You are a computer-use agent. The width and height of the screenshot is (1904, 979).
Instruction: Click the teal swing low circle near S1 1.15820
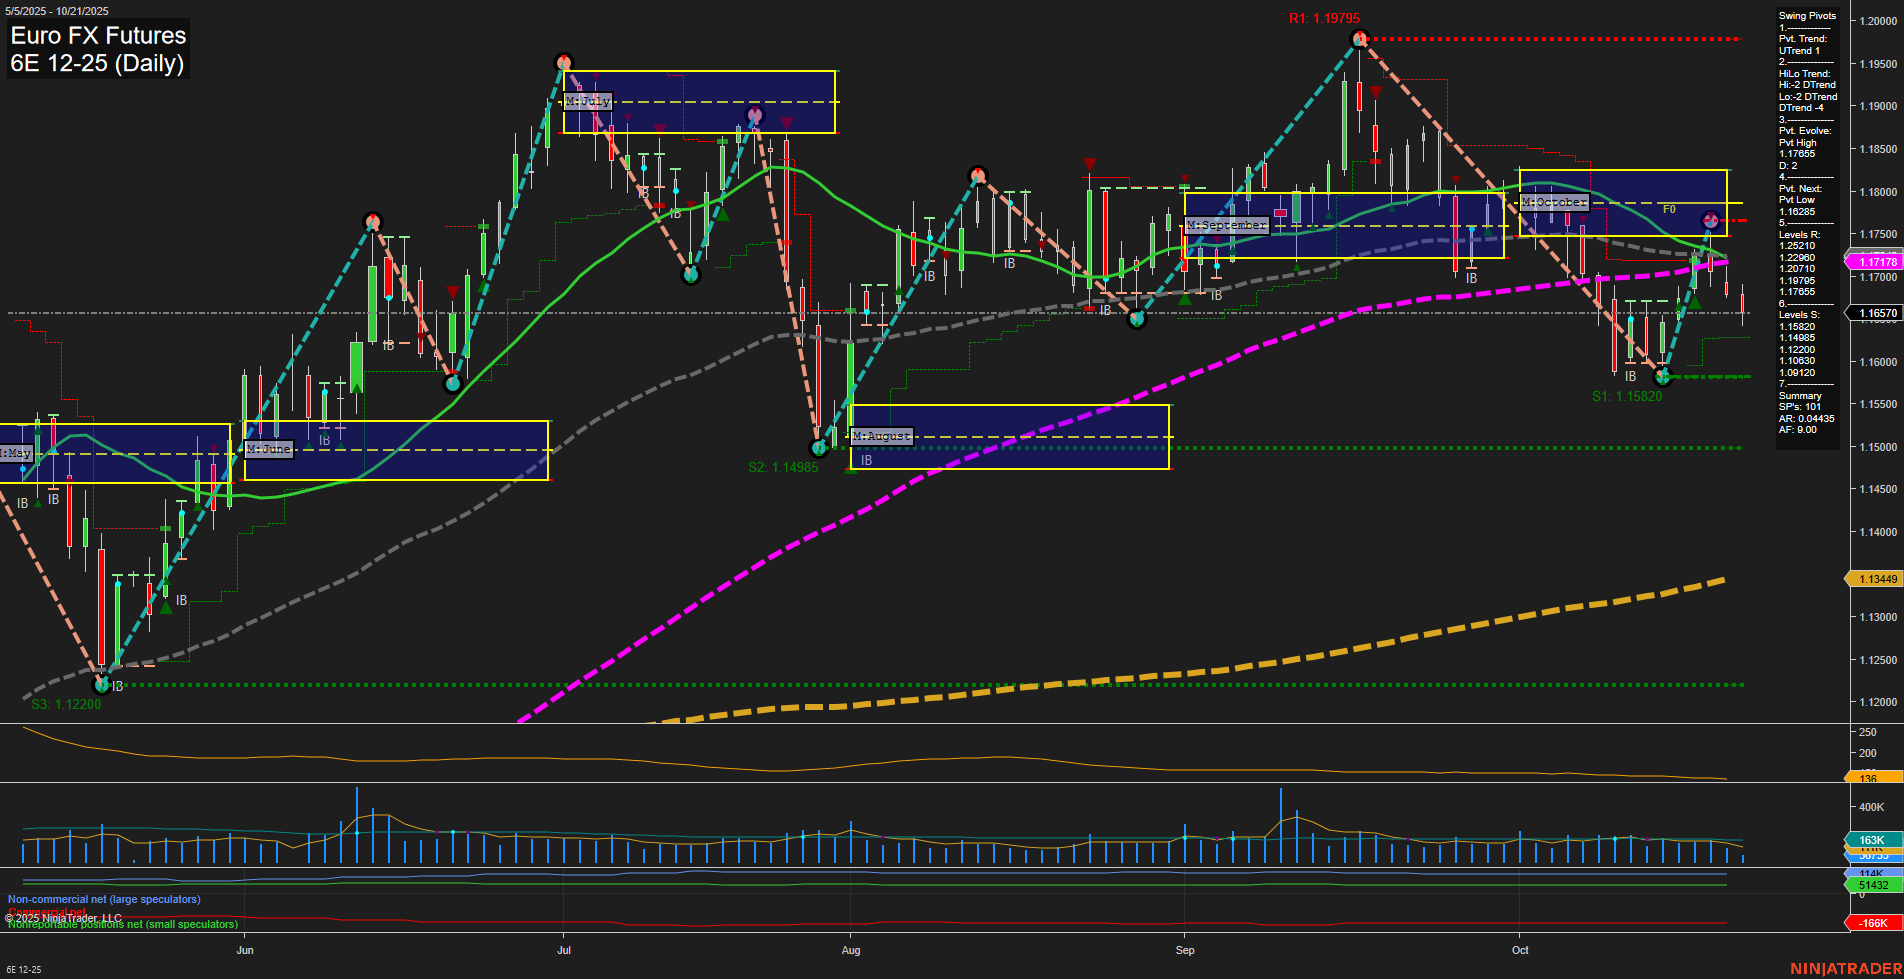(1663, 377)
